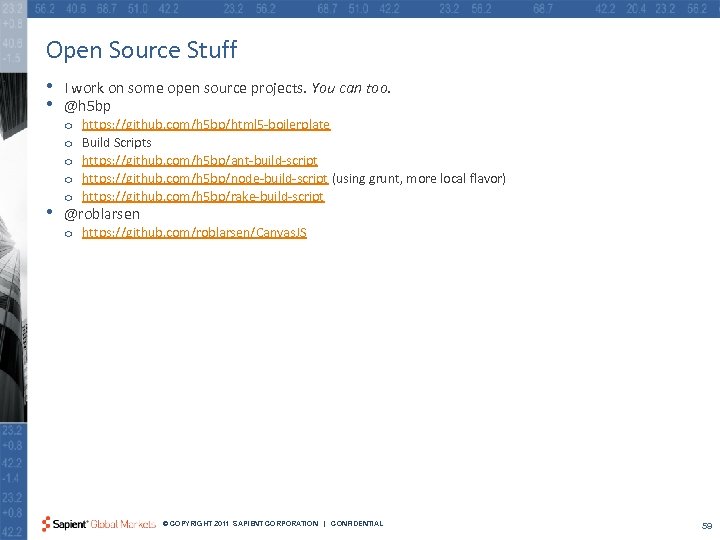This screenshot has width=720, height=540.
Task: Click the 'Build Scripts' sub-bullet text
Action: (x=117, y=142)
